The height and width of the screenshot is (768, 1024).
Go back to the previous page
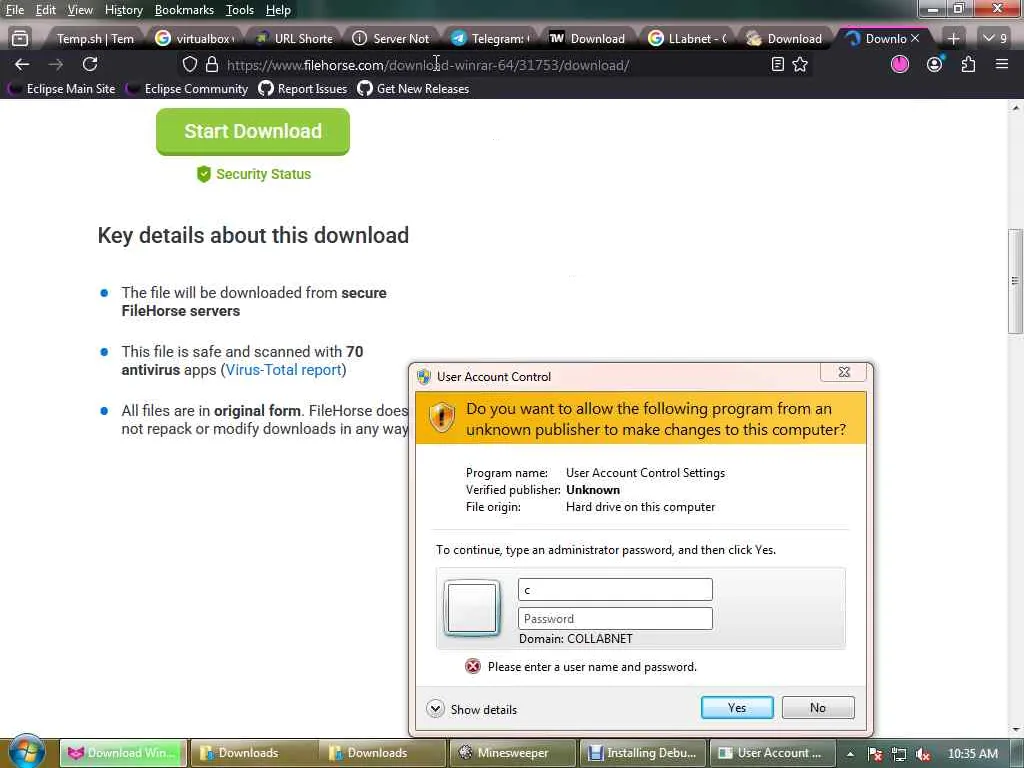tap(22, 64)
